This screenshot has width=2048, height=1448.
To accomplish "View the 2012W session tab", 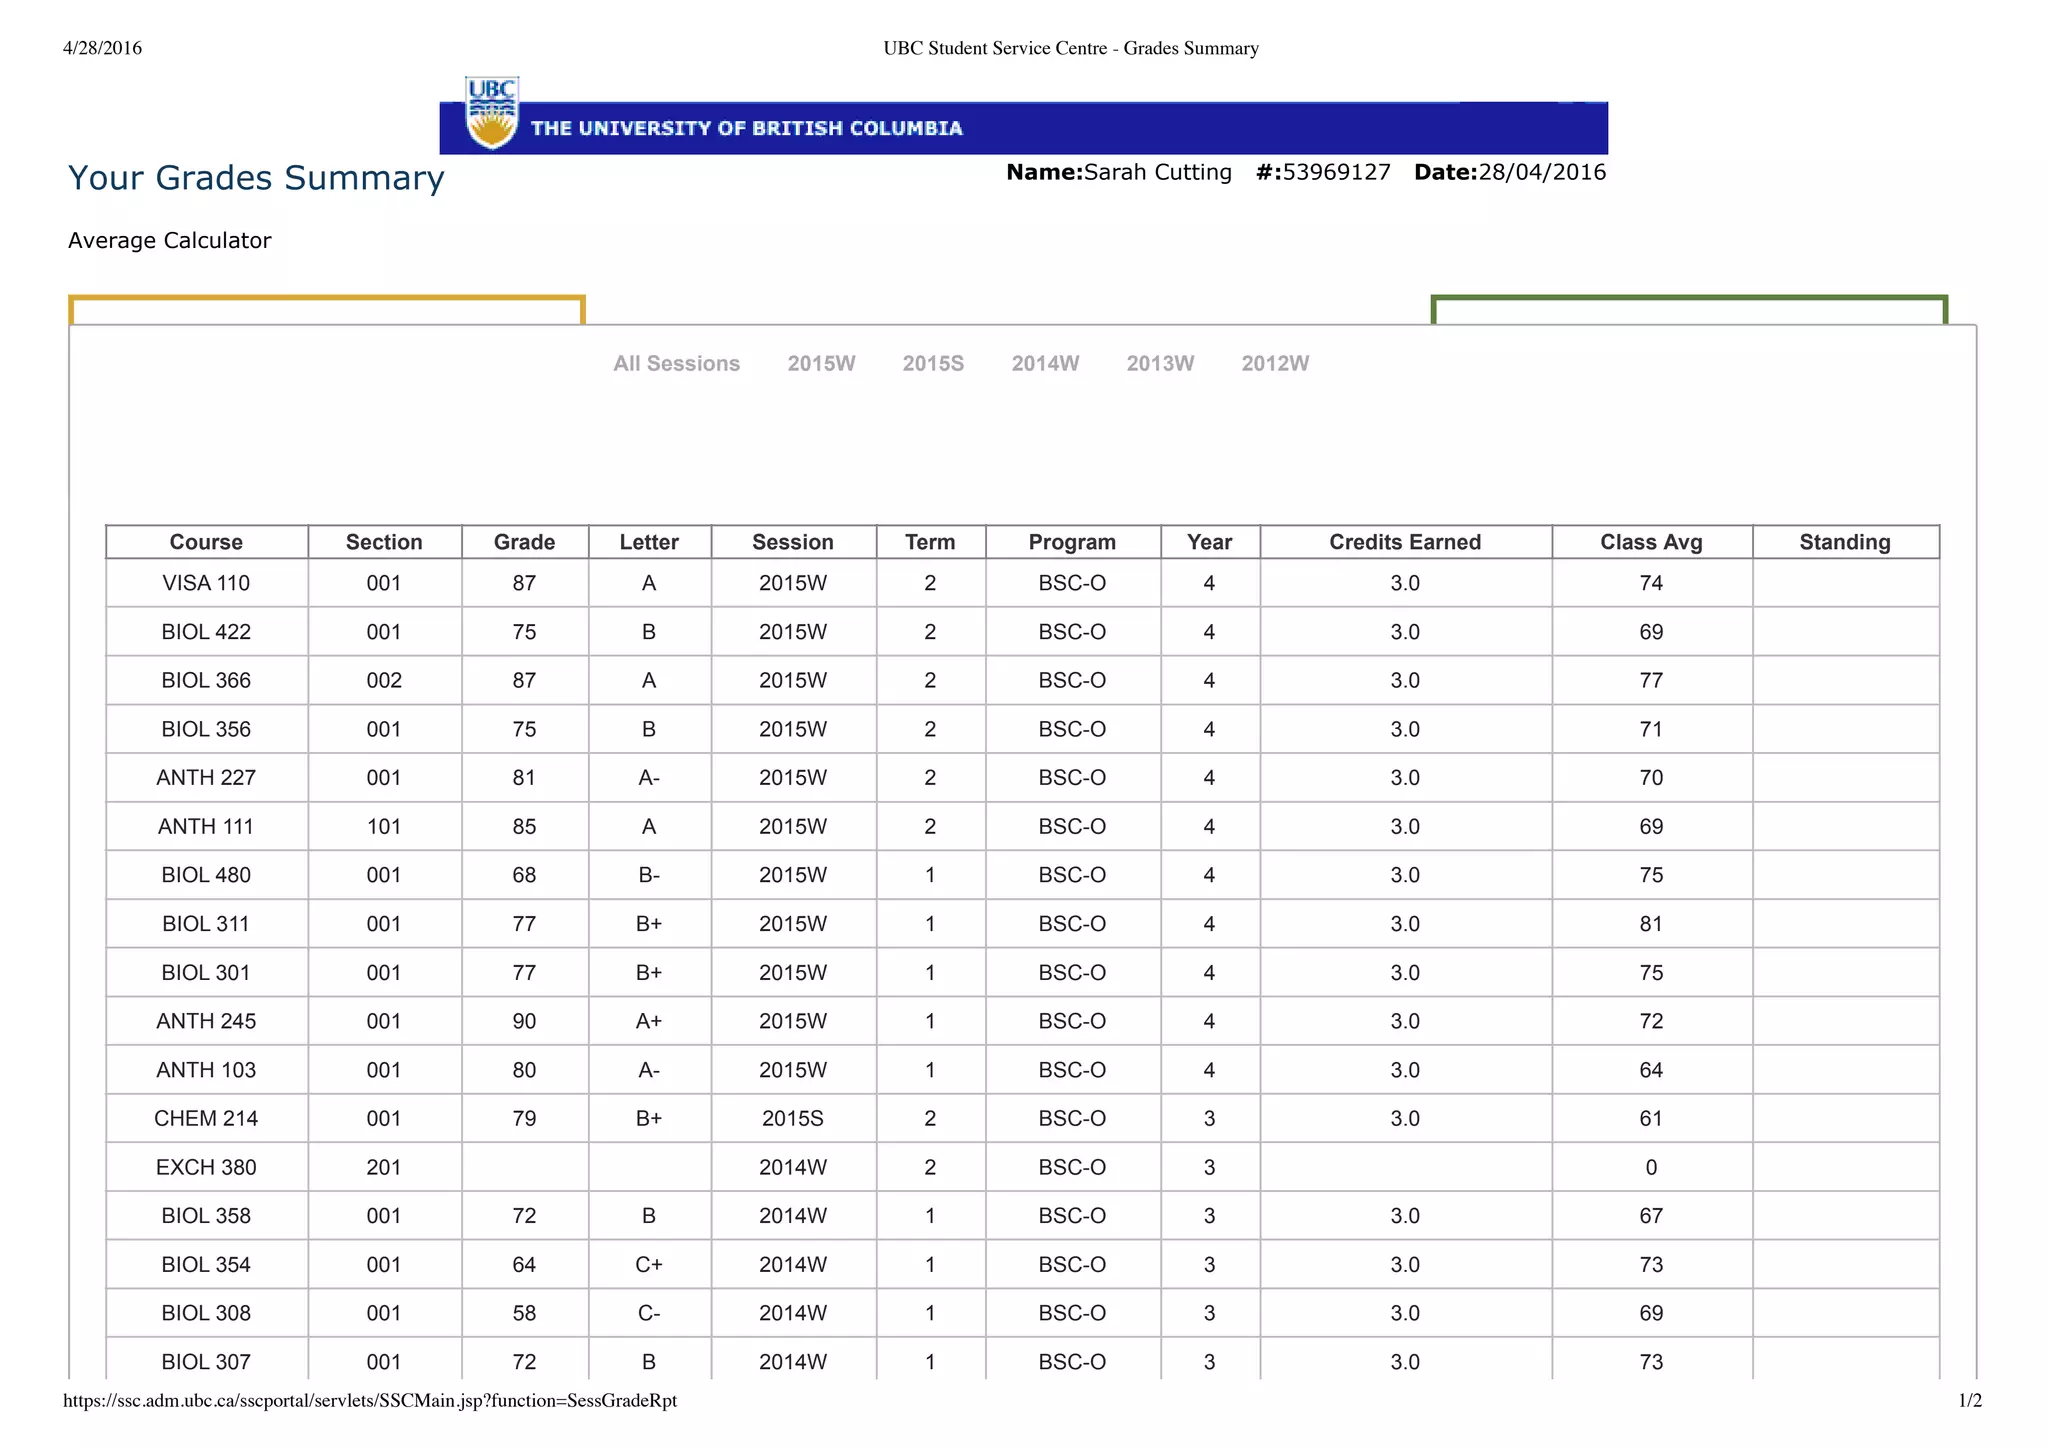I will point(1275,364).
